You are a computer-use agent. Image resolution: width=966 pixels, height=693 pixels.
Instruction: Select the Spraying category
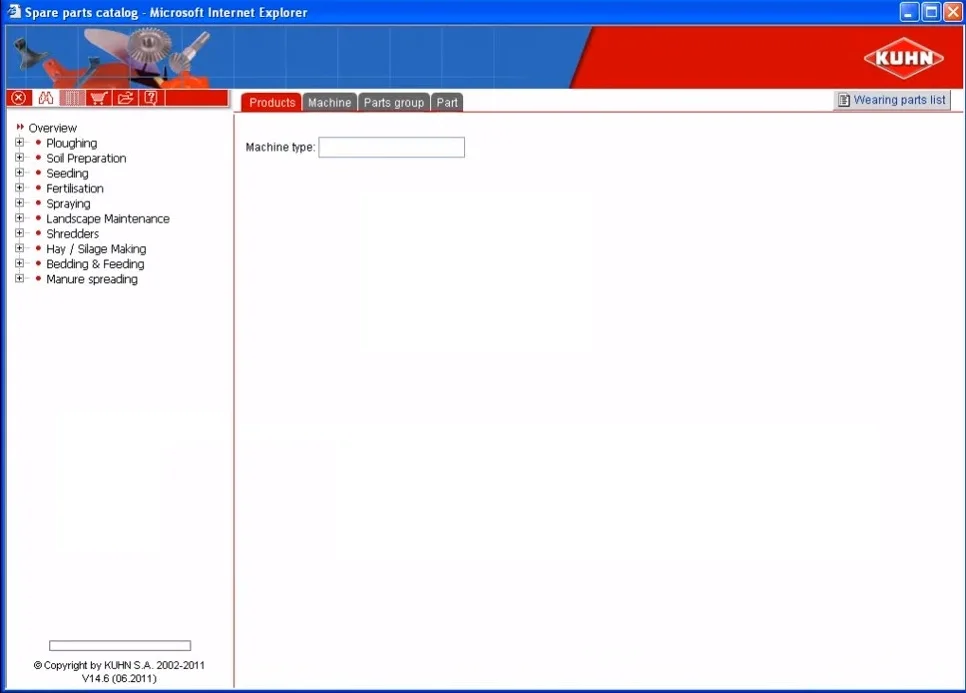[x=68, y=203]
